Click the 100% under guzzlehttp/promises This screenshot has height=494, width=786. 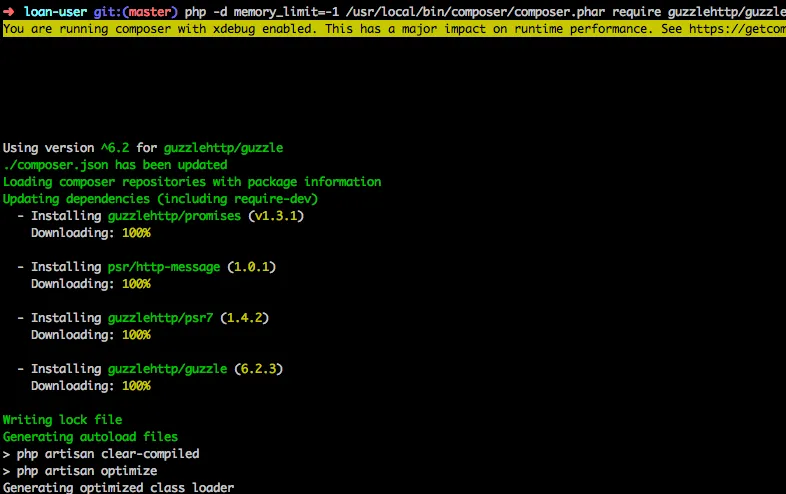click(x=136, y=233)
